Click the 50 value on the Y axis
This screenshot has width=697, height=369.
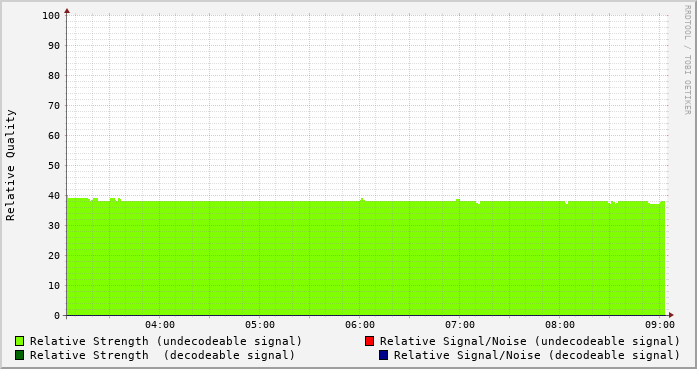pyautogui.click(x=54, y=166)
